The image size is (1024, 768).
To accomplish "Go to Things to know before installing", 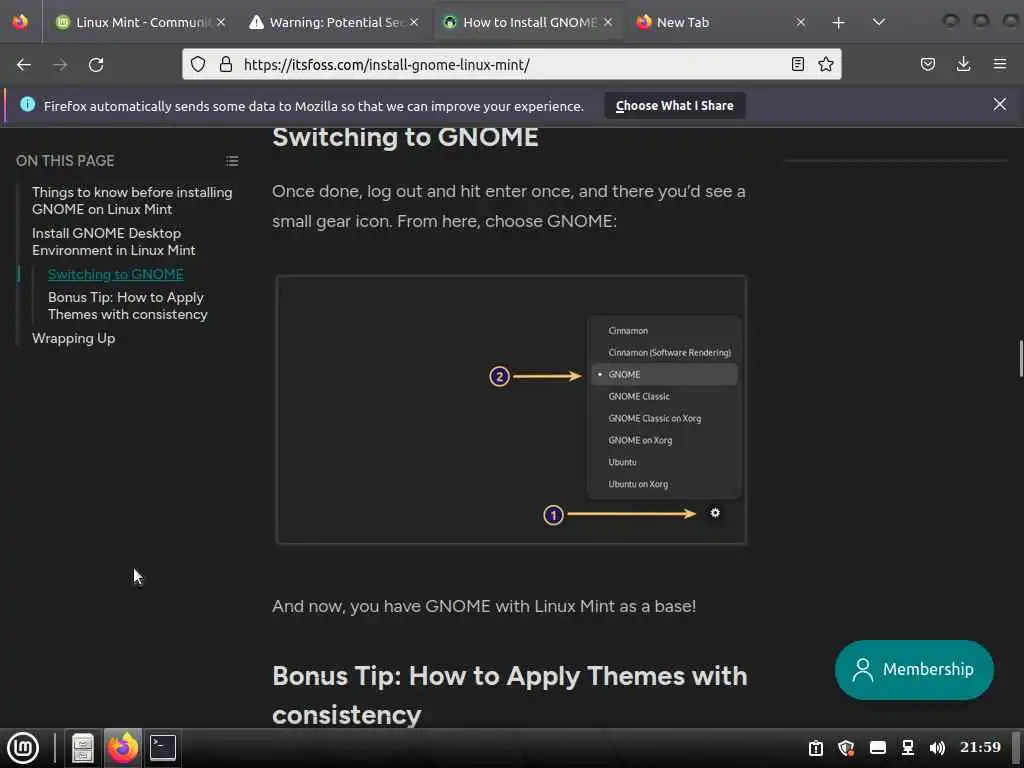I will (x=132, y=200).
